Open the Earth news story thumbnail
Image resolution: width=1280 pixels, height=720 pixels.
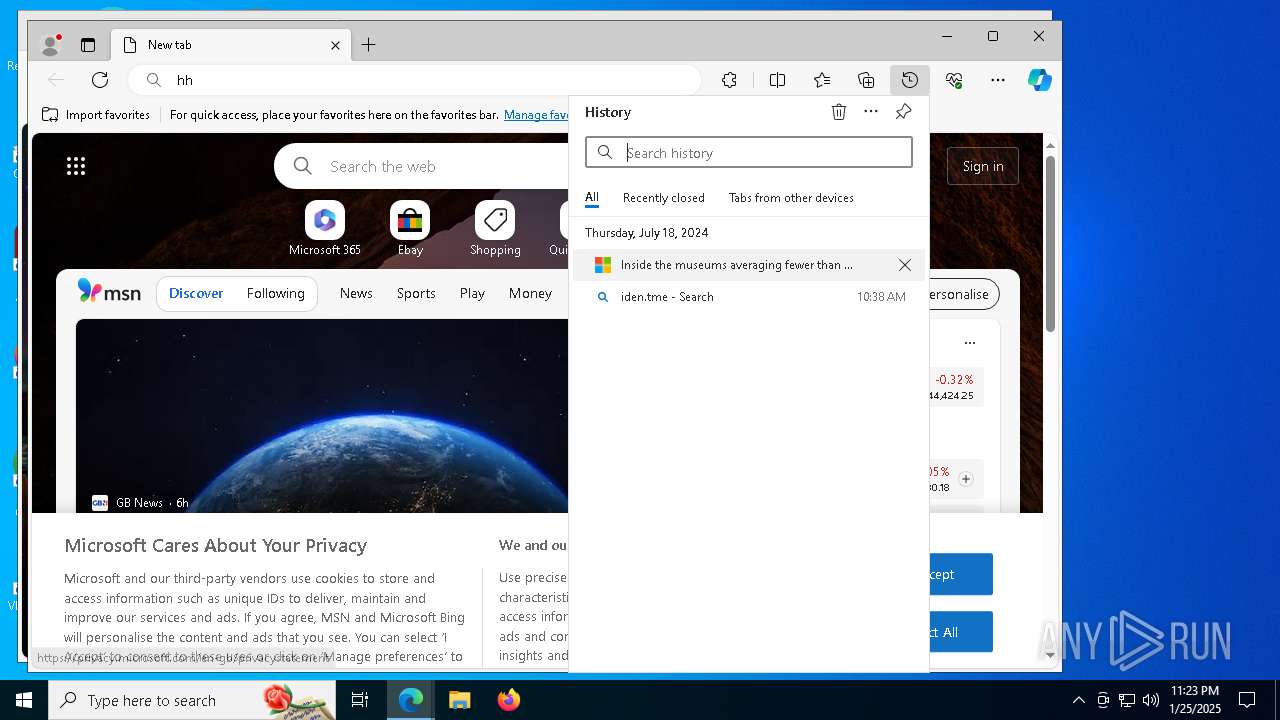[322, 415]
